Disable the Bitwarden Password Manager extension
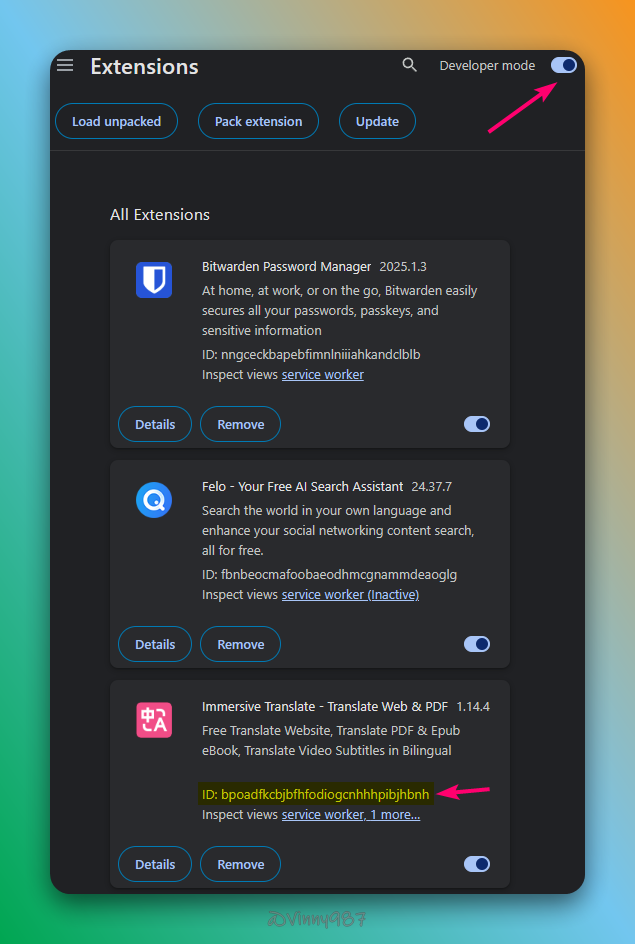The image size is (635, 944). point(477,424)
